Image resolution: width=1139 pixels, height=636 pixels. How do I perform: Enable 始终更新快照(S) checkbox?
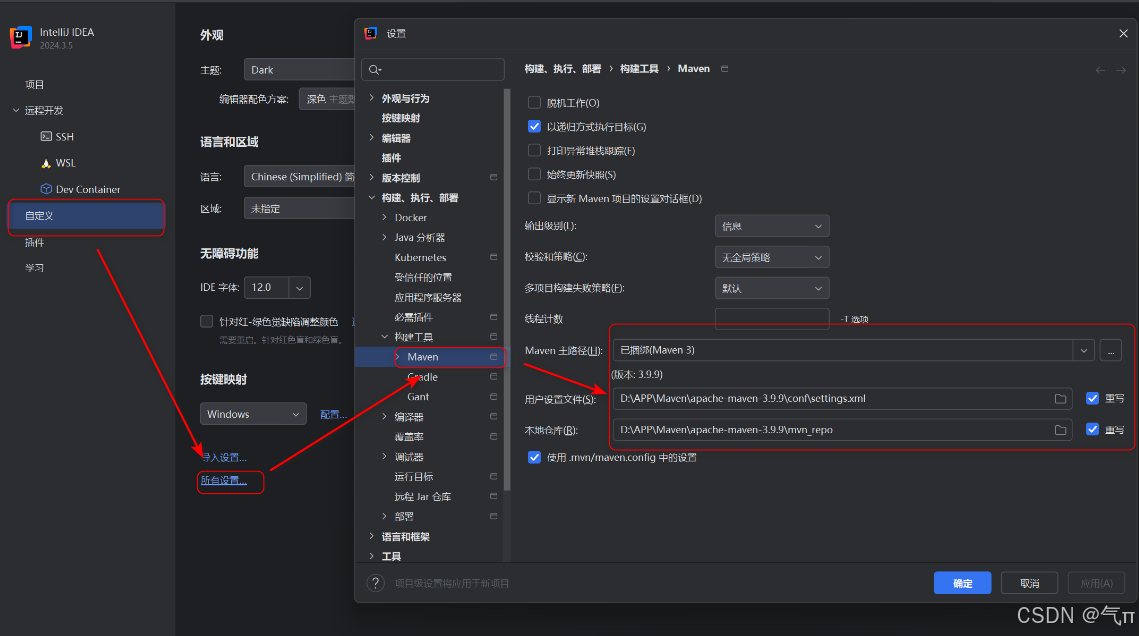535,174
